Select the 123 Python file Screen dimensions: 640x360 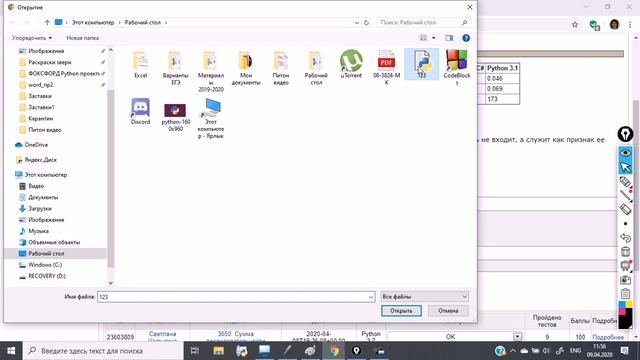[x=422, y=64]
